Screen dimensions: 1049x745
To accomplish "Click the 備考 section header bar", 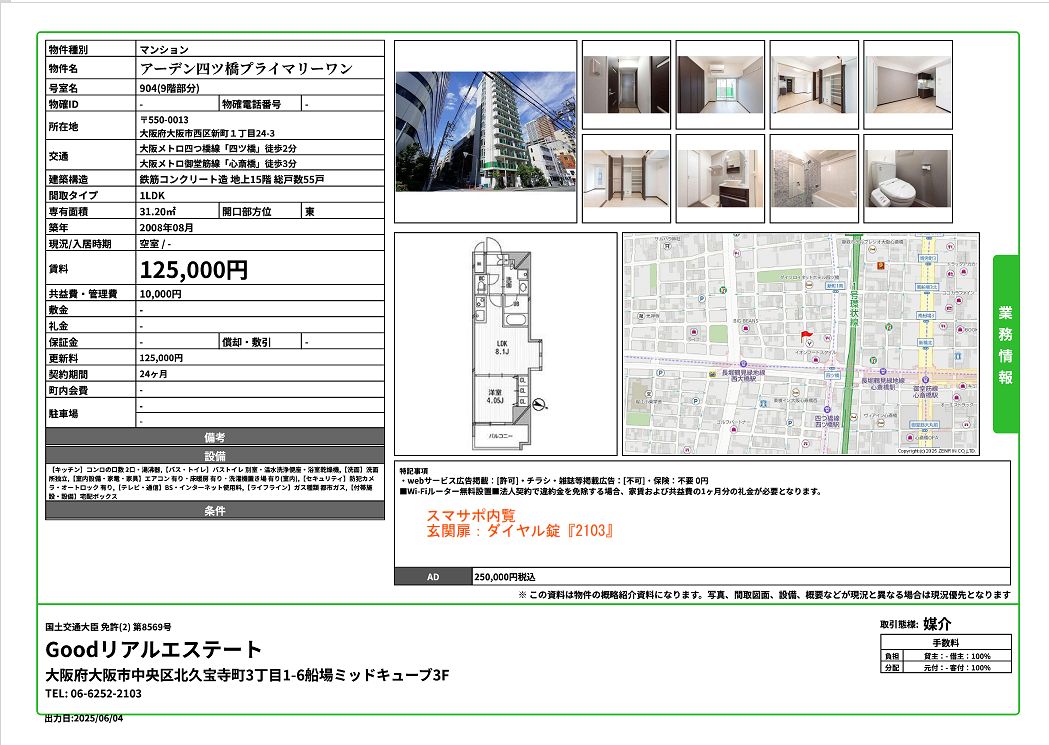I will 215,438.
